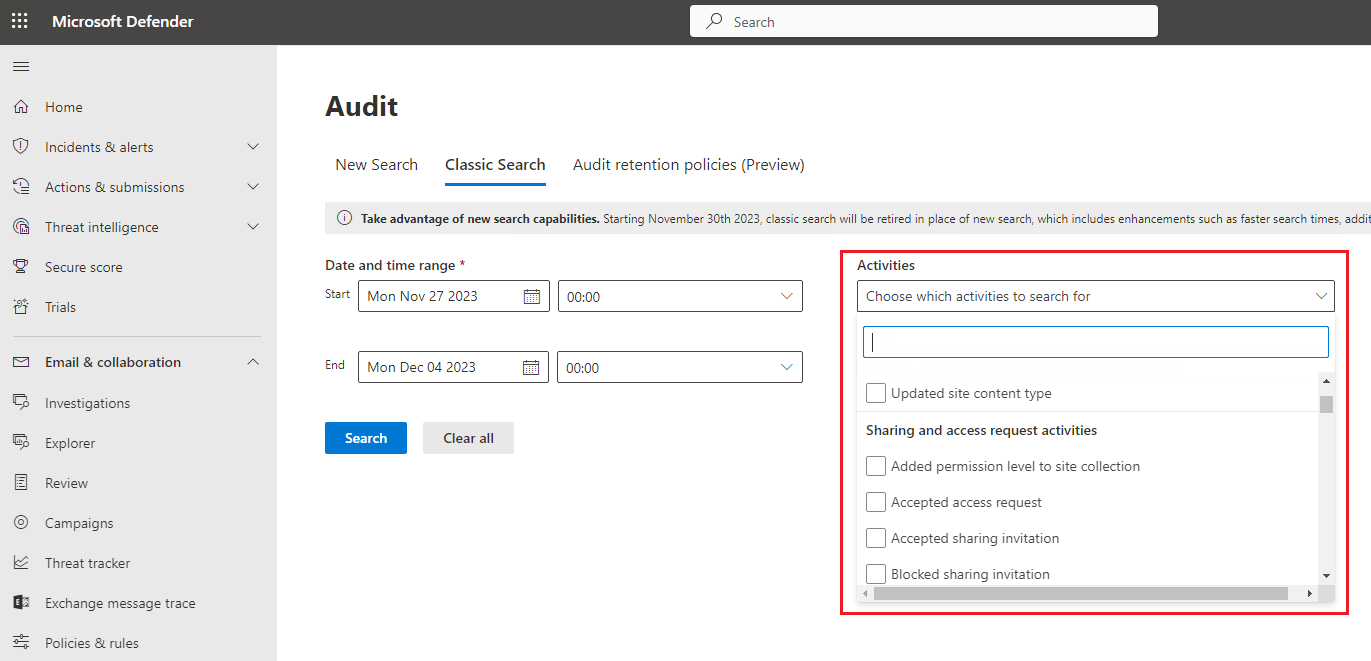The height and width of the screenshot is (661, 1371).
Task: Select the Home icon in the sidebar
Action: pos(21,107)
